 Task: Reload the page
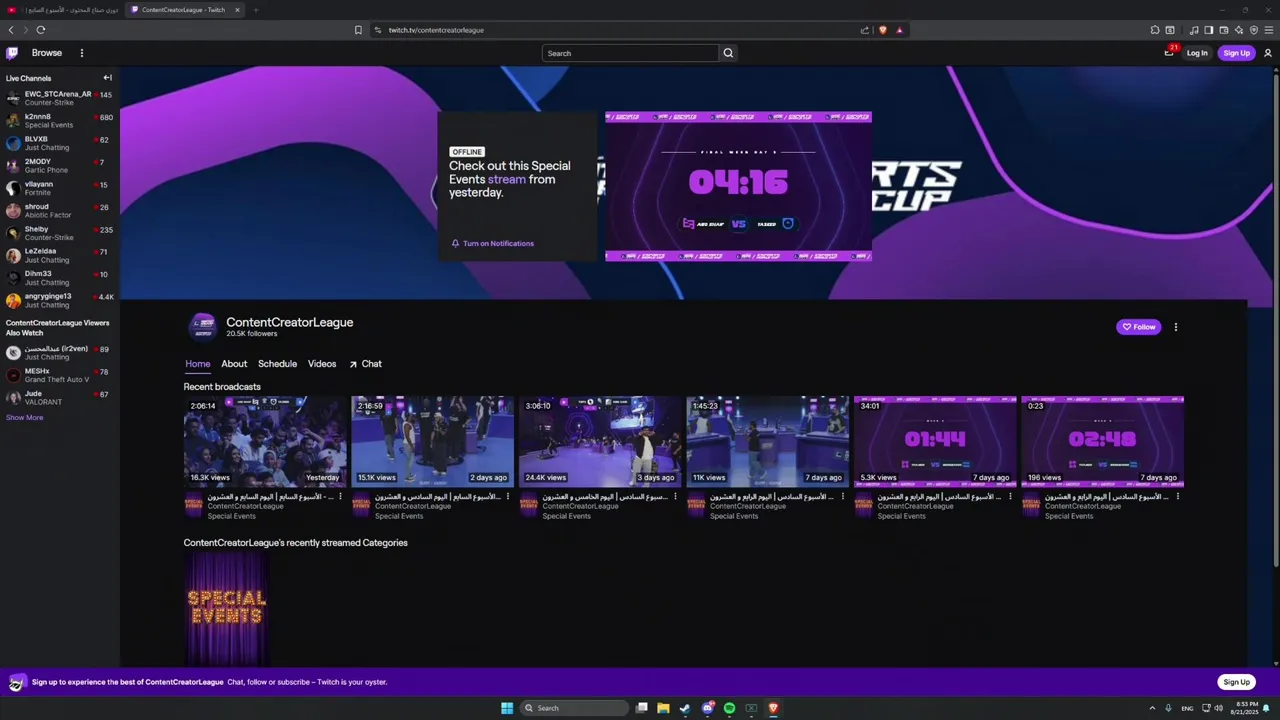41,30
